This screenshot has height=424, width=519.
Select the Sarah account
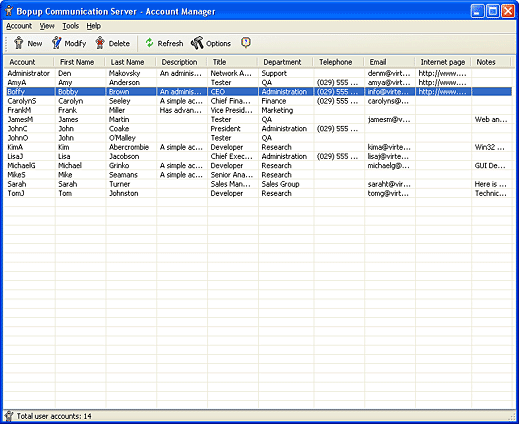259,184
